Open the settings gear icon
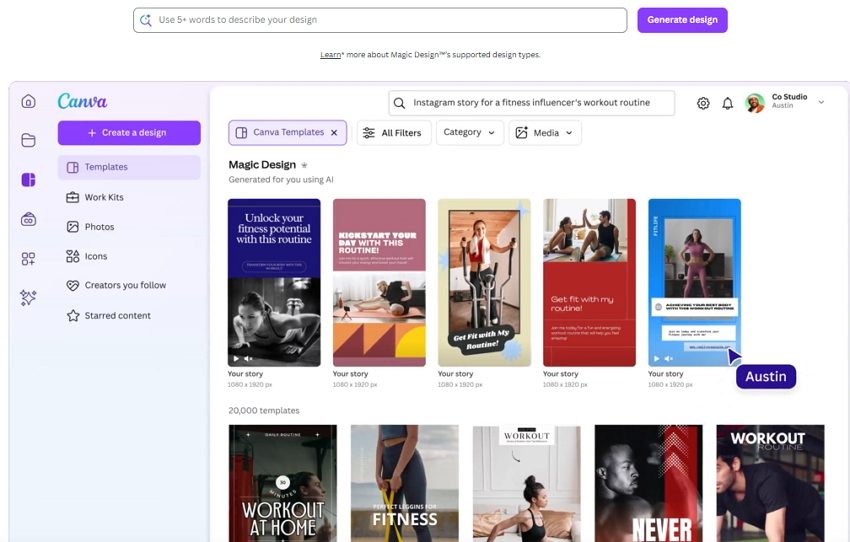The width and height of the screenshot is (850, 542). [703, 103]
